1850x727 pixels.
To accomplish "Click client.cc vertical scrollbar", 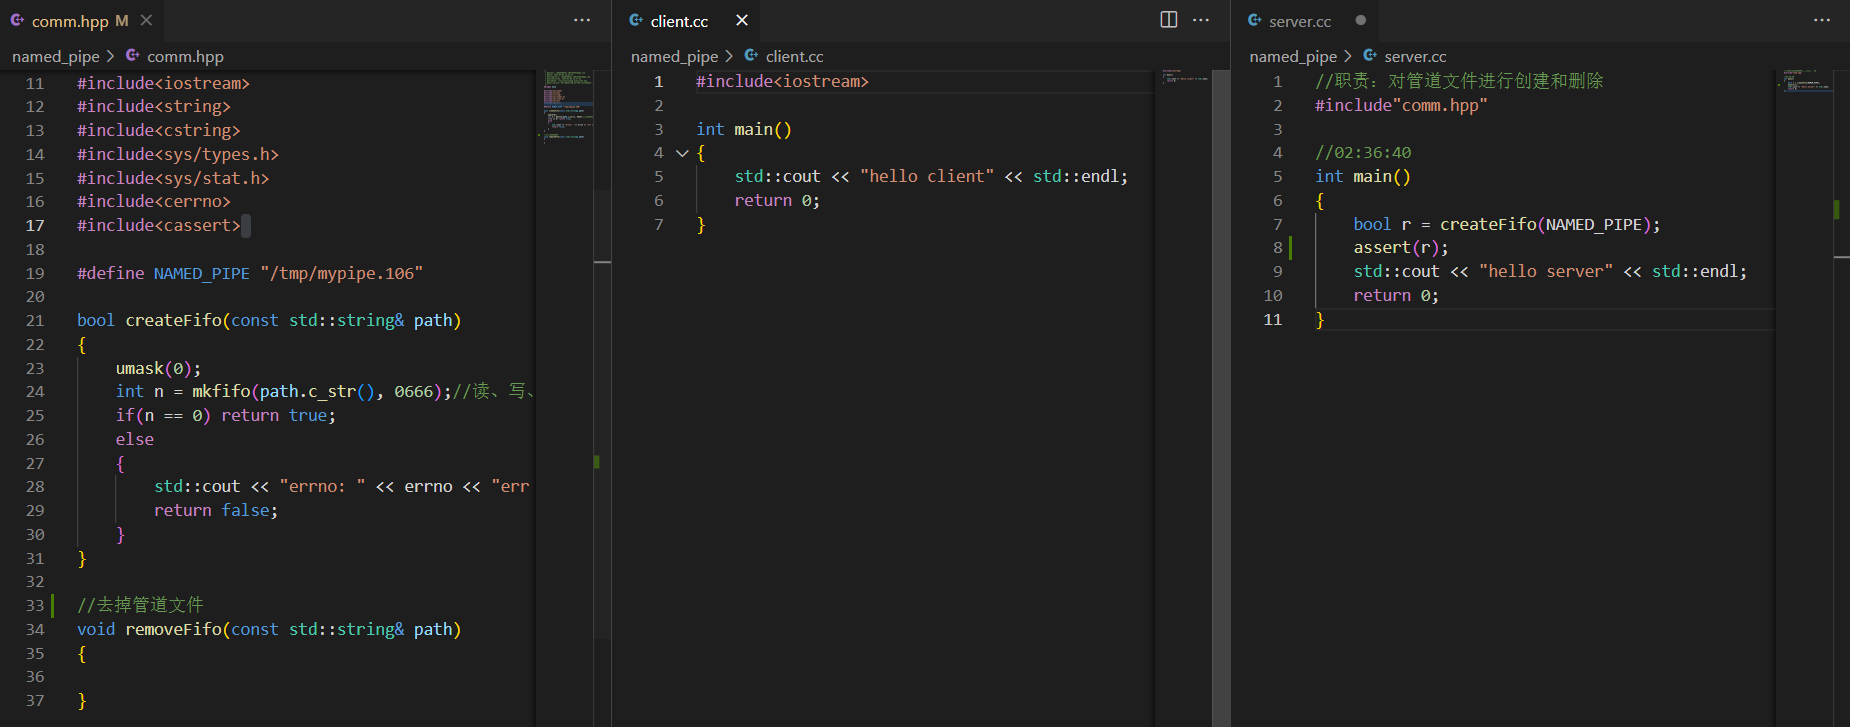I will point(1220,398).
